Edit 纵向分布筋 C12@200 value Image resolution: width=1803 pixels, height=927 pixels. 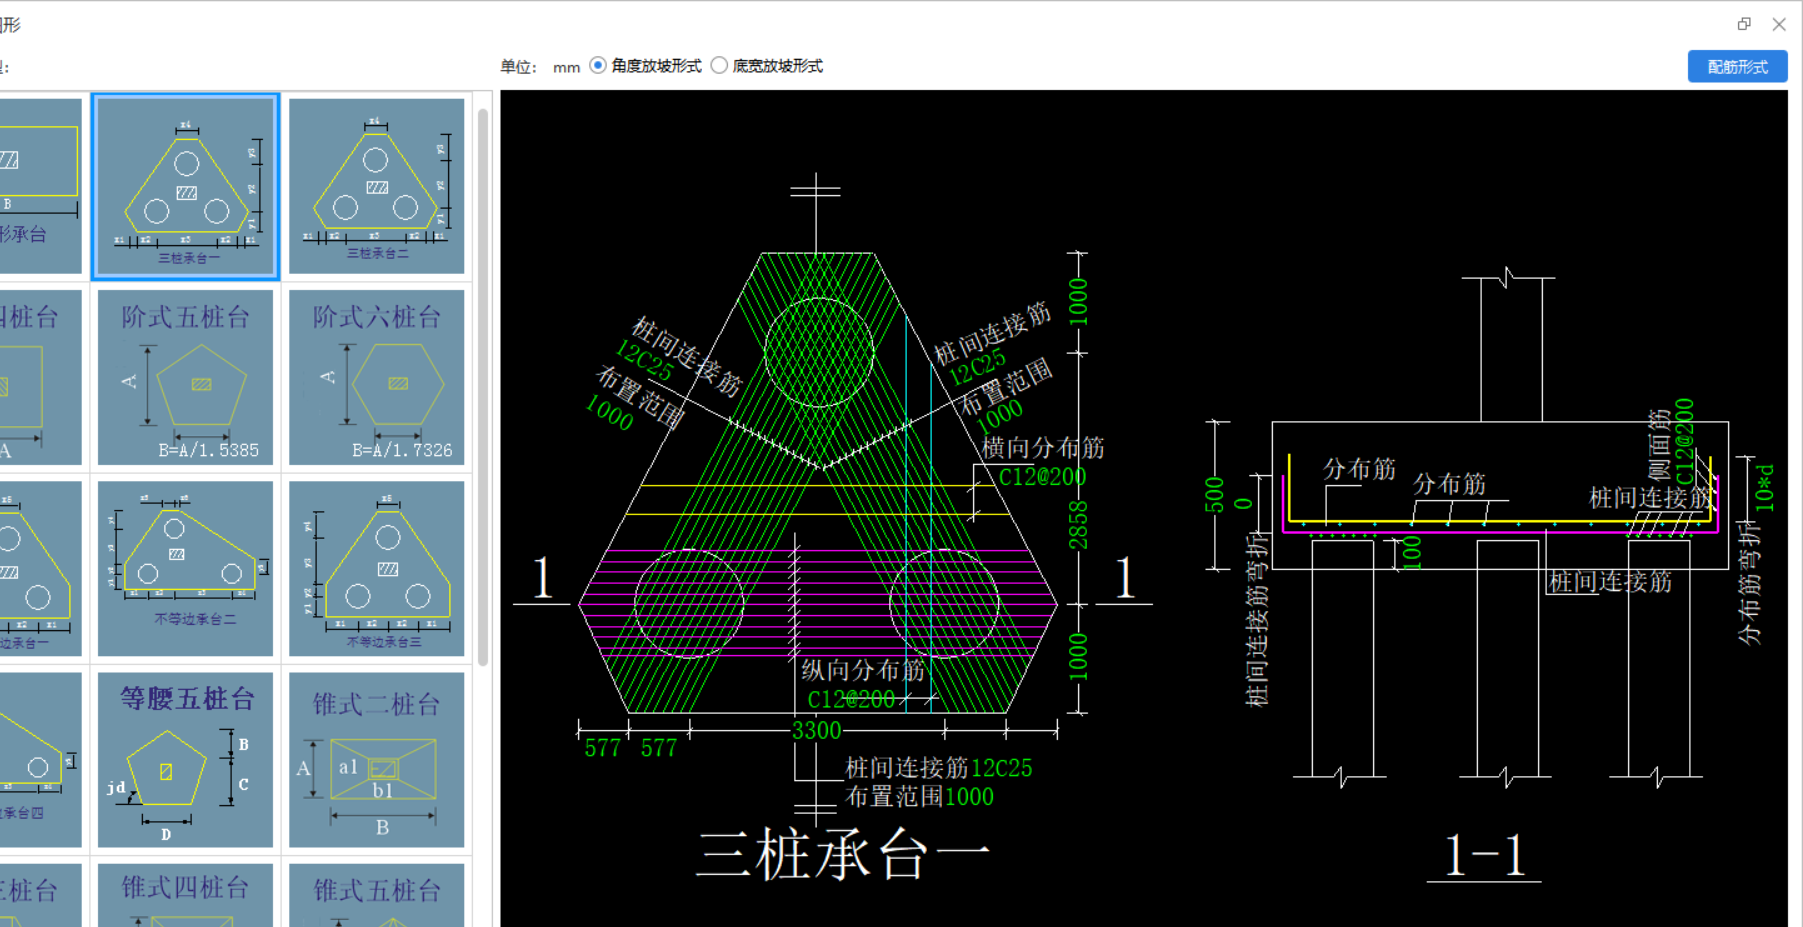[x=851, y=699]
